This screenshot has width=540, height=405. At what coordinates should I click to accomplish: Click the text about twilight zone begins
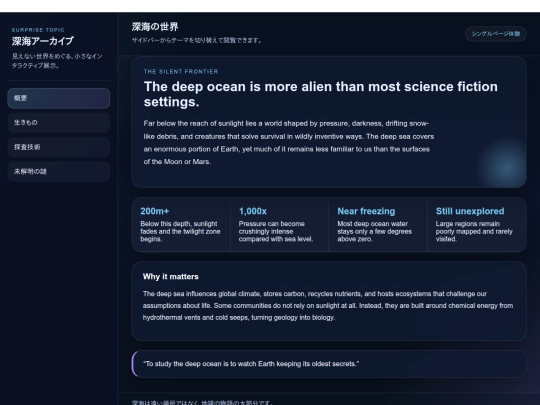(180, 231)
